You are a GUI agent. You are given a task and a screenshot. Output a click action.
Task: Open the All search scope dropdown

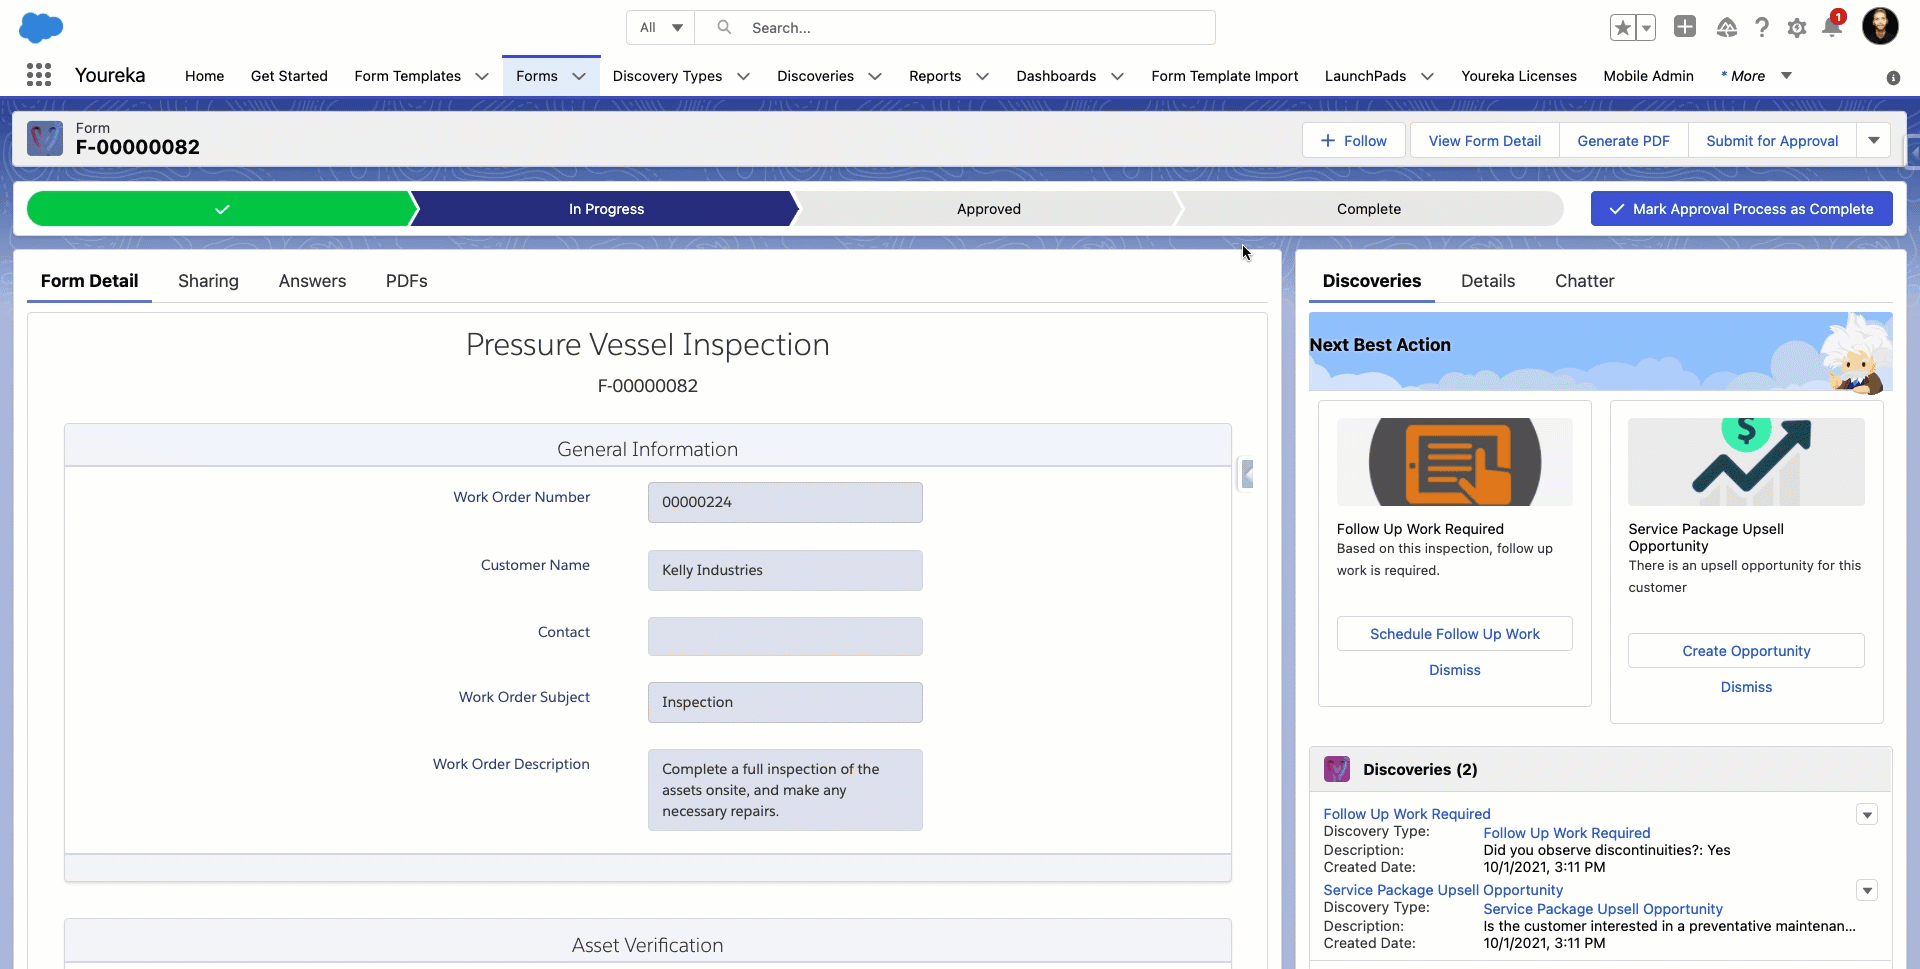(661, 28)
